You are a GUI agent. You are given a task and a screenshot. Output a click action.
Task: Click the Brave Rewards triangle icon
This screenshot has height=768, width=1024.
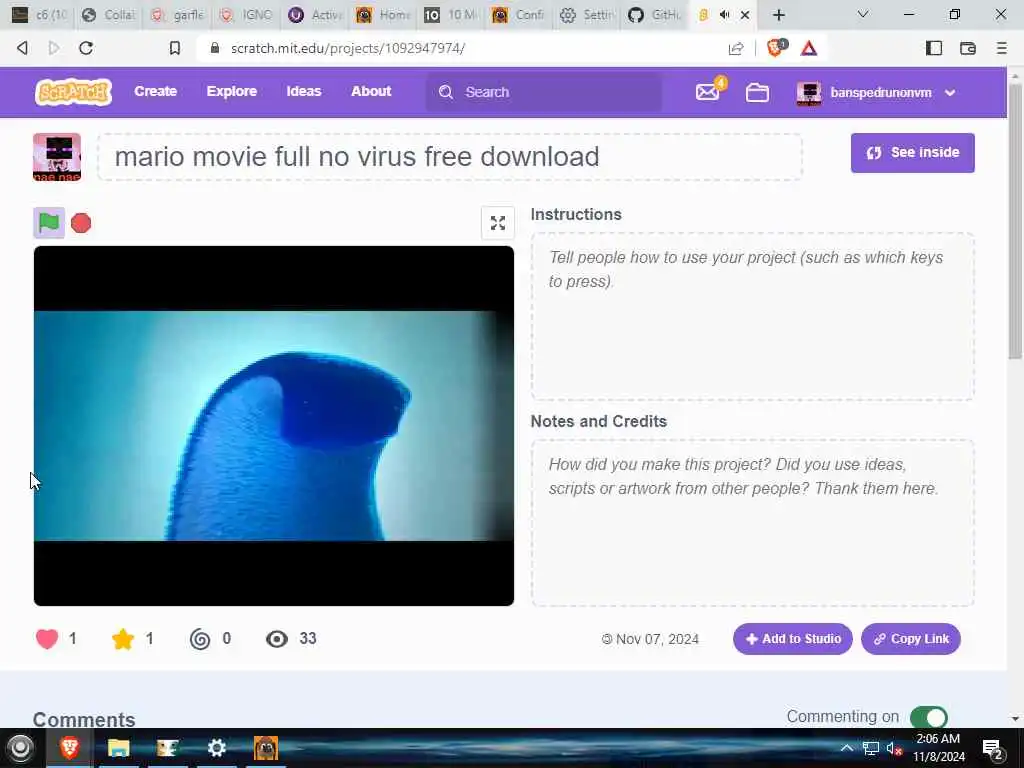[808, 48]
